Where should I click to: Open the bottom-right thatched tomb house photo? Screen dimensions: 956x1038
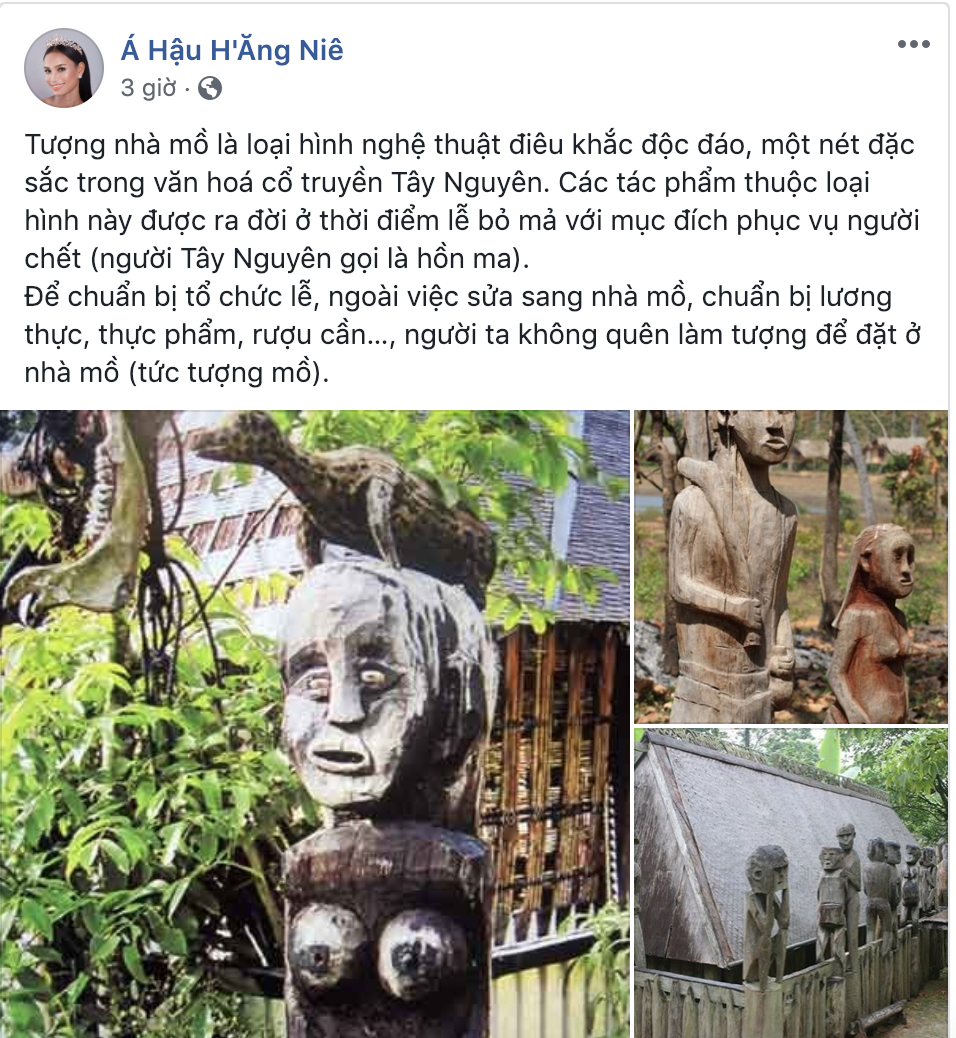(791, 883)
